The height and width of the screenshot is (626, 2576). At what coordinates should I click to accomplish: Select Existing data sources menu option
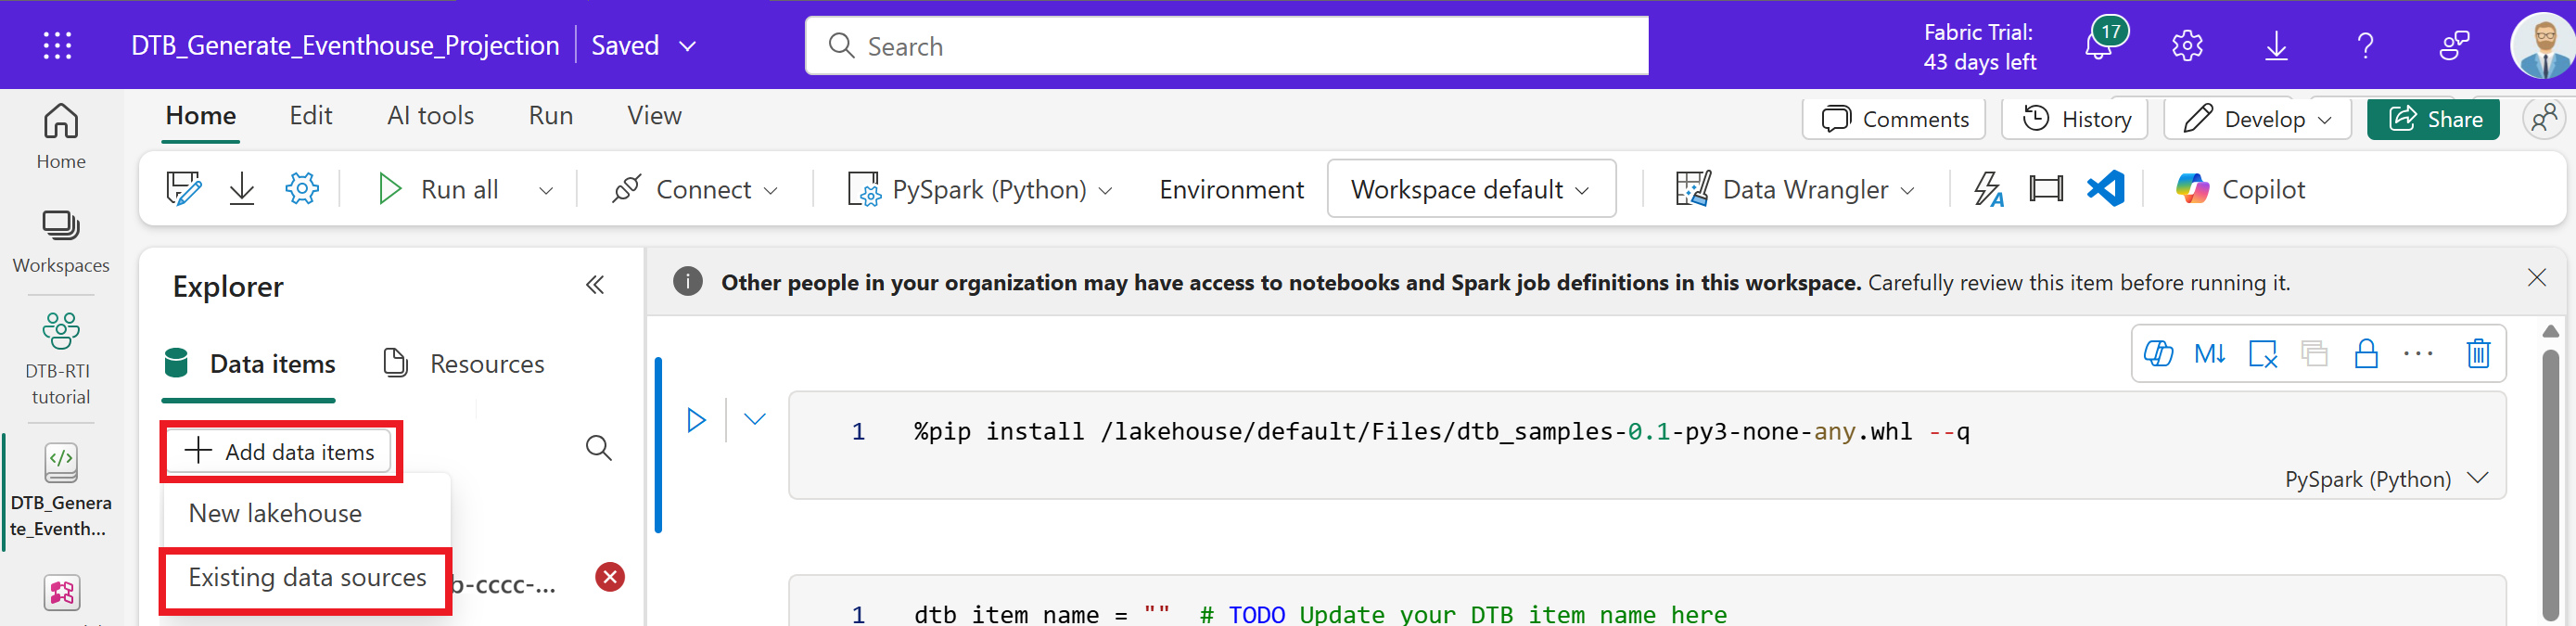coord(307,578)
